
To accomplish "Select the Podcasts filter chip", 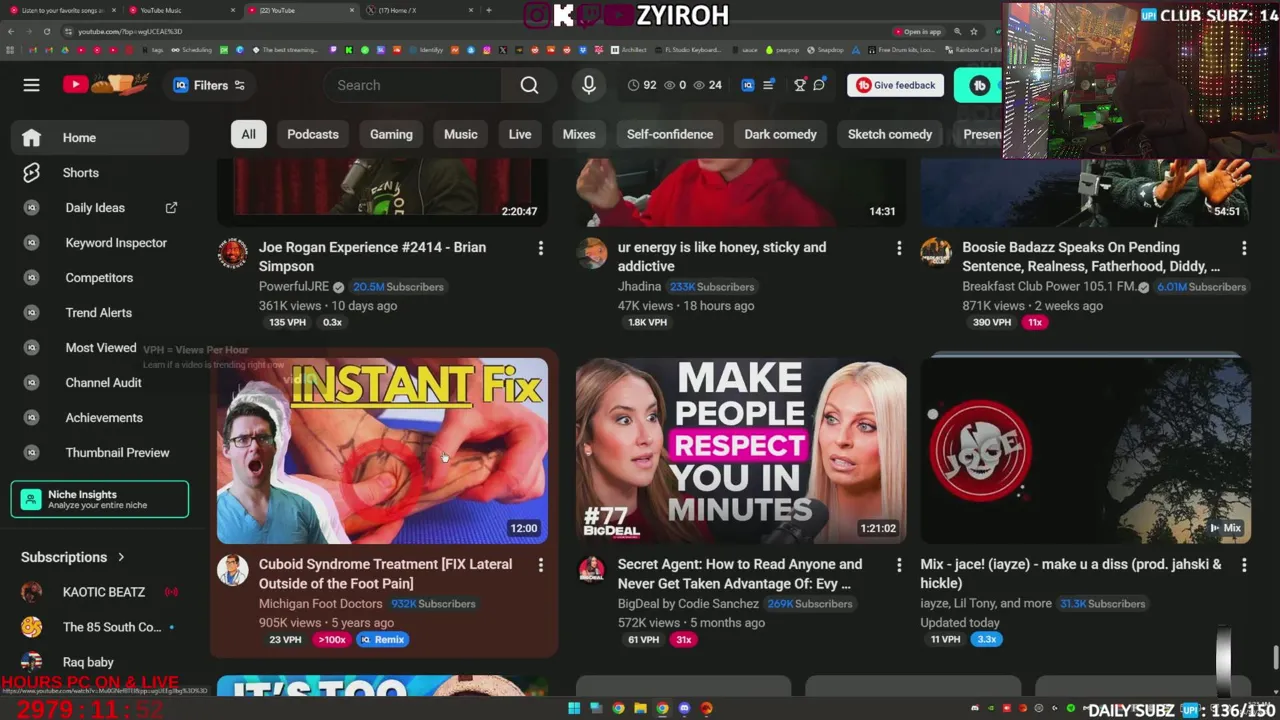I will point(313,134).
